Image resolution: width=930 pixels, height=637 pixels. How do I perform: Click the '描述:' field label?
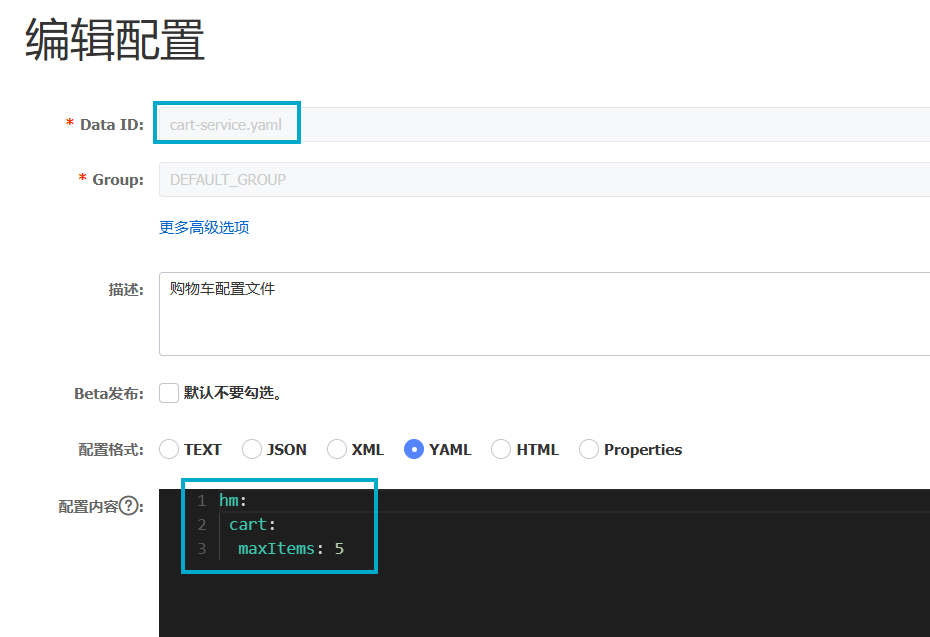coord(126,289)
